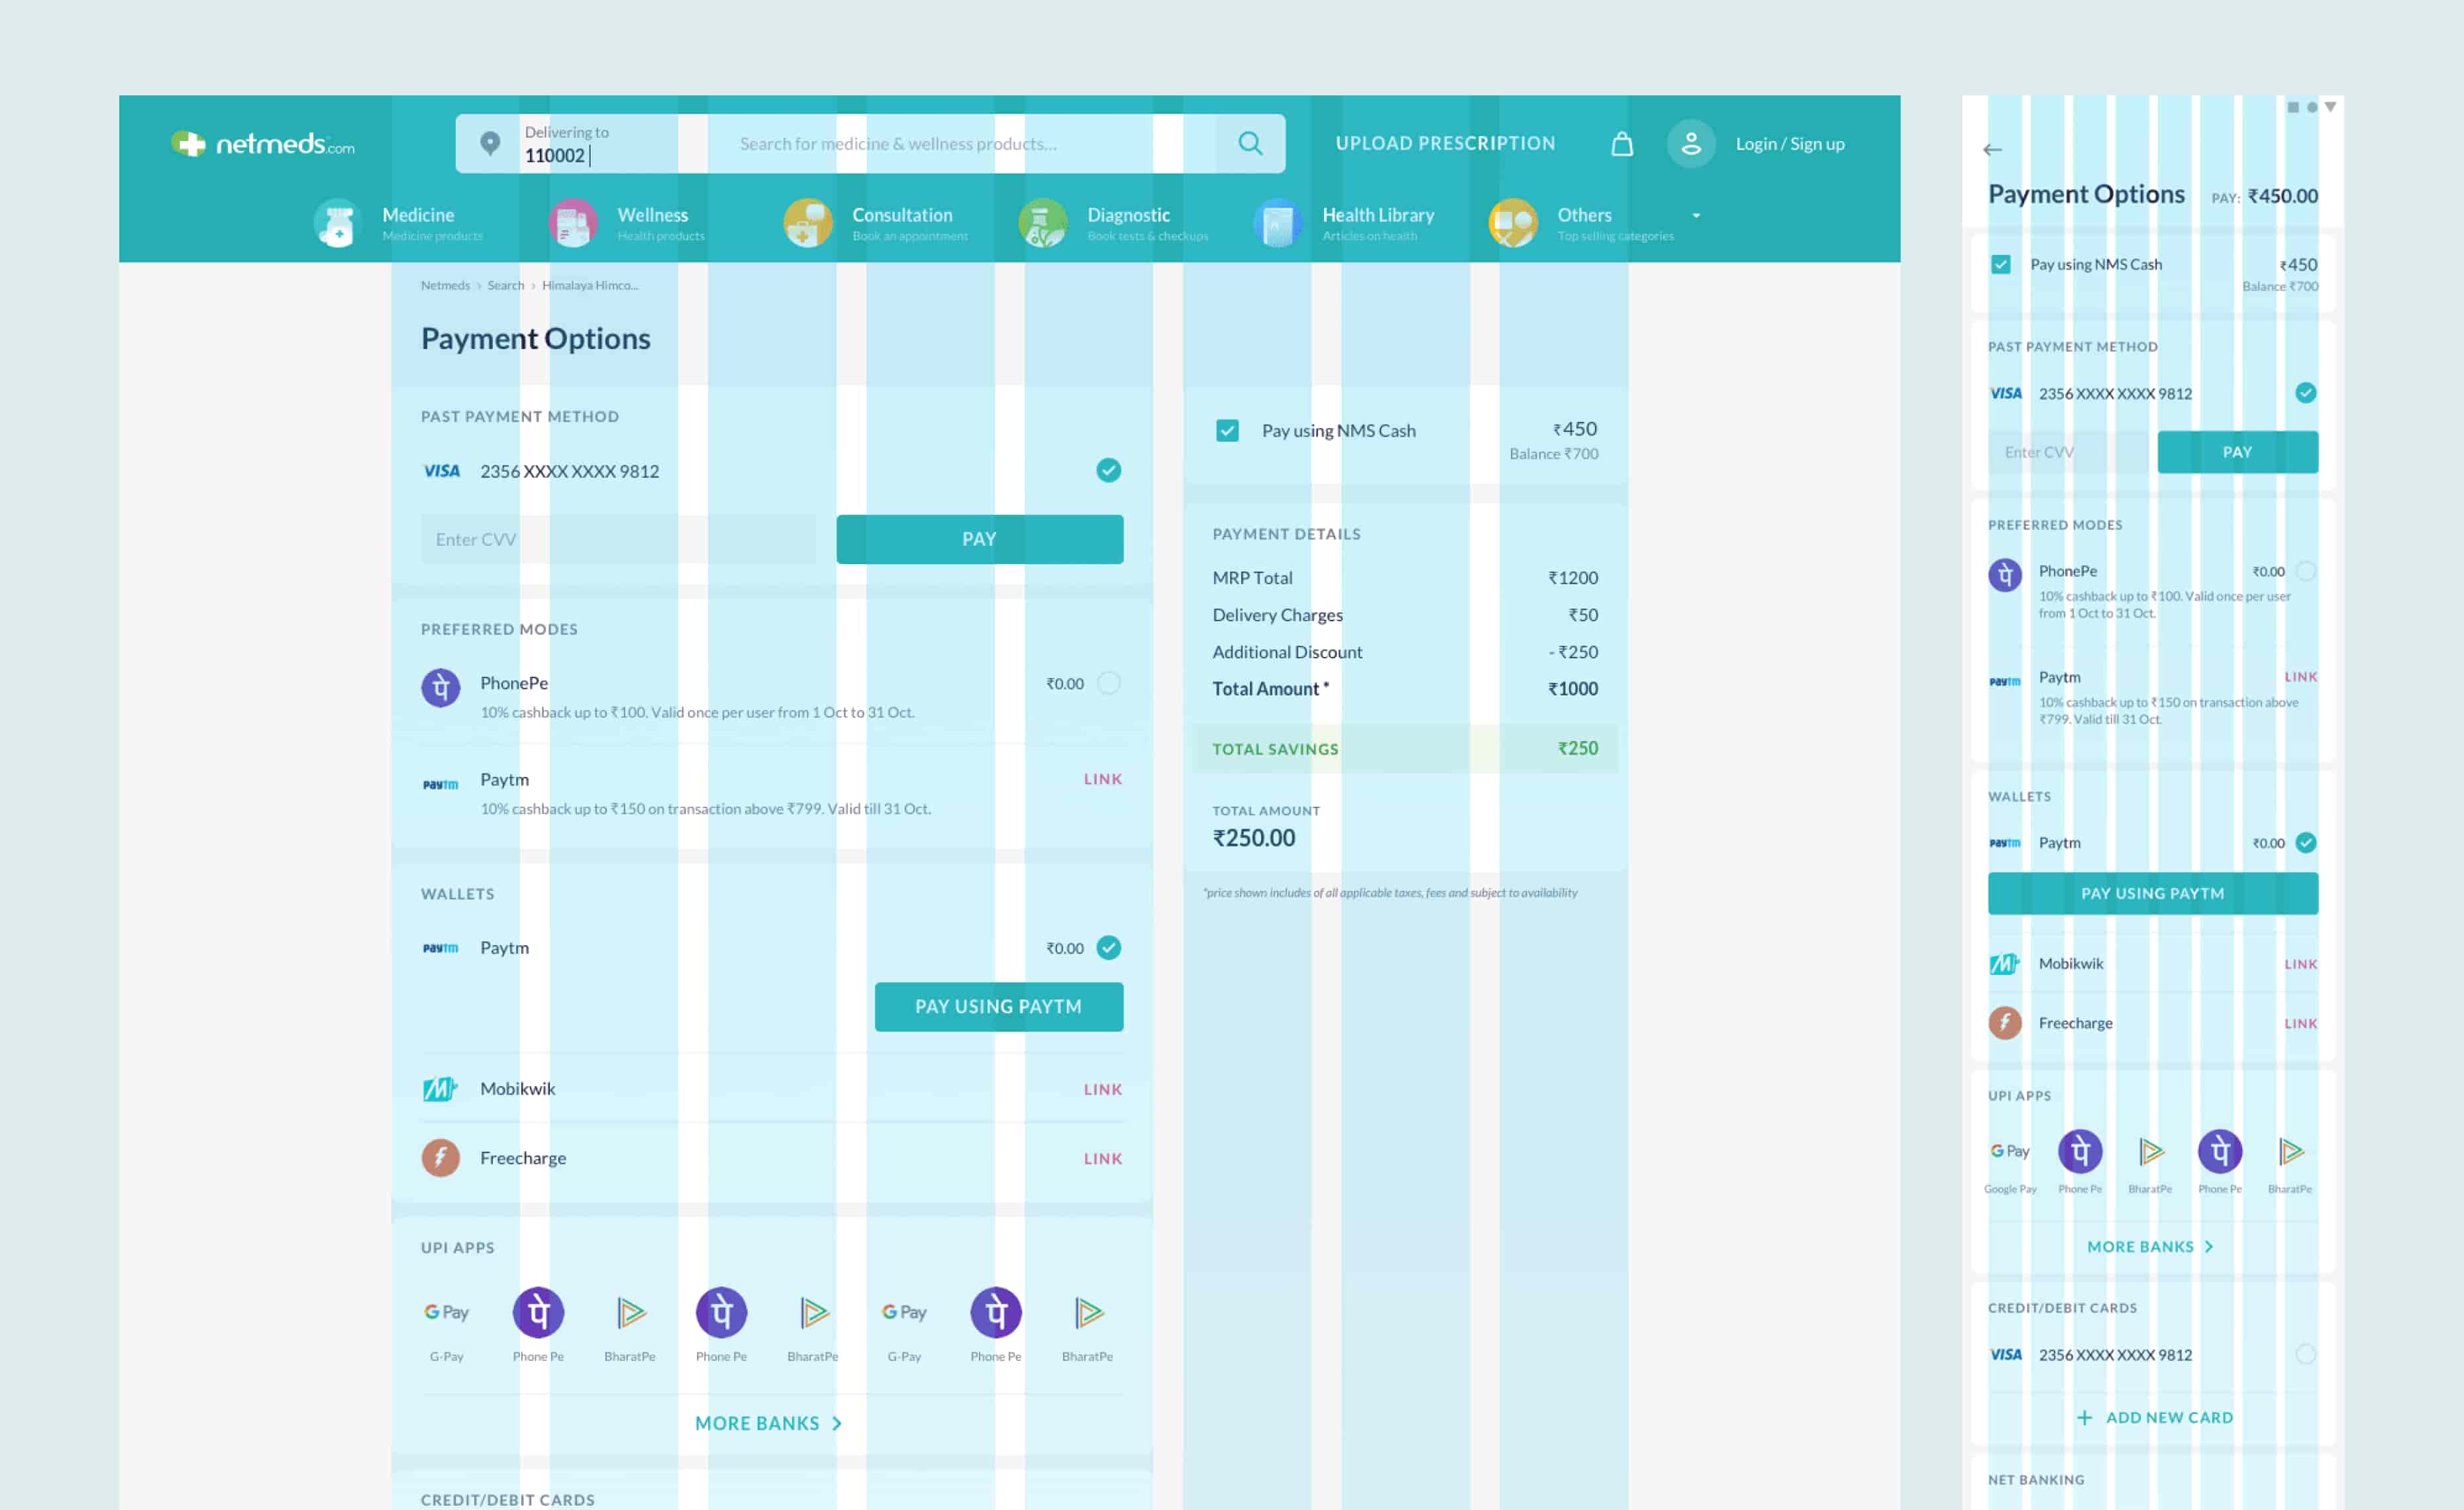This screenshot has height=1510, width=2464.
Task: Click the LINK option for Freecharge on the desktop page
Action: tap(1103, 1159)
